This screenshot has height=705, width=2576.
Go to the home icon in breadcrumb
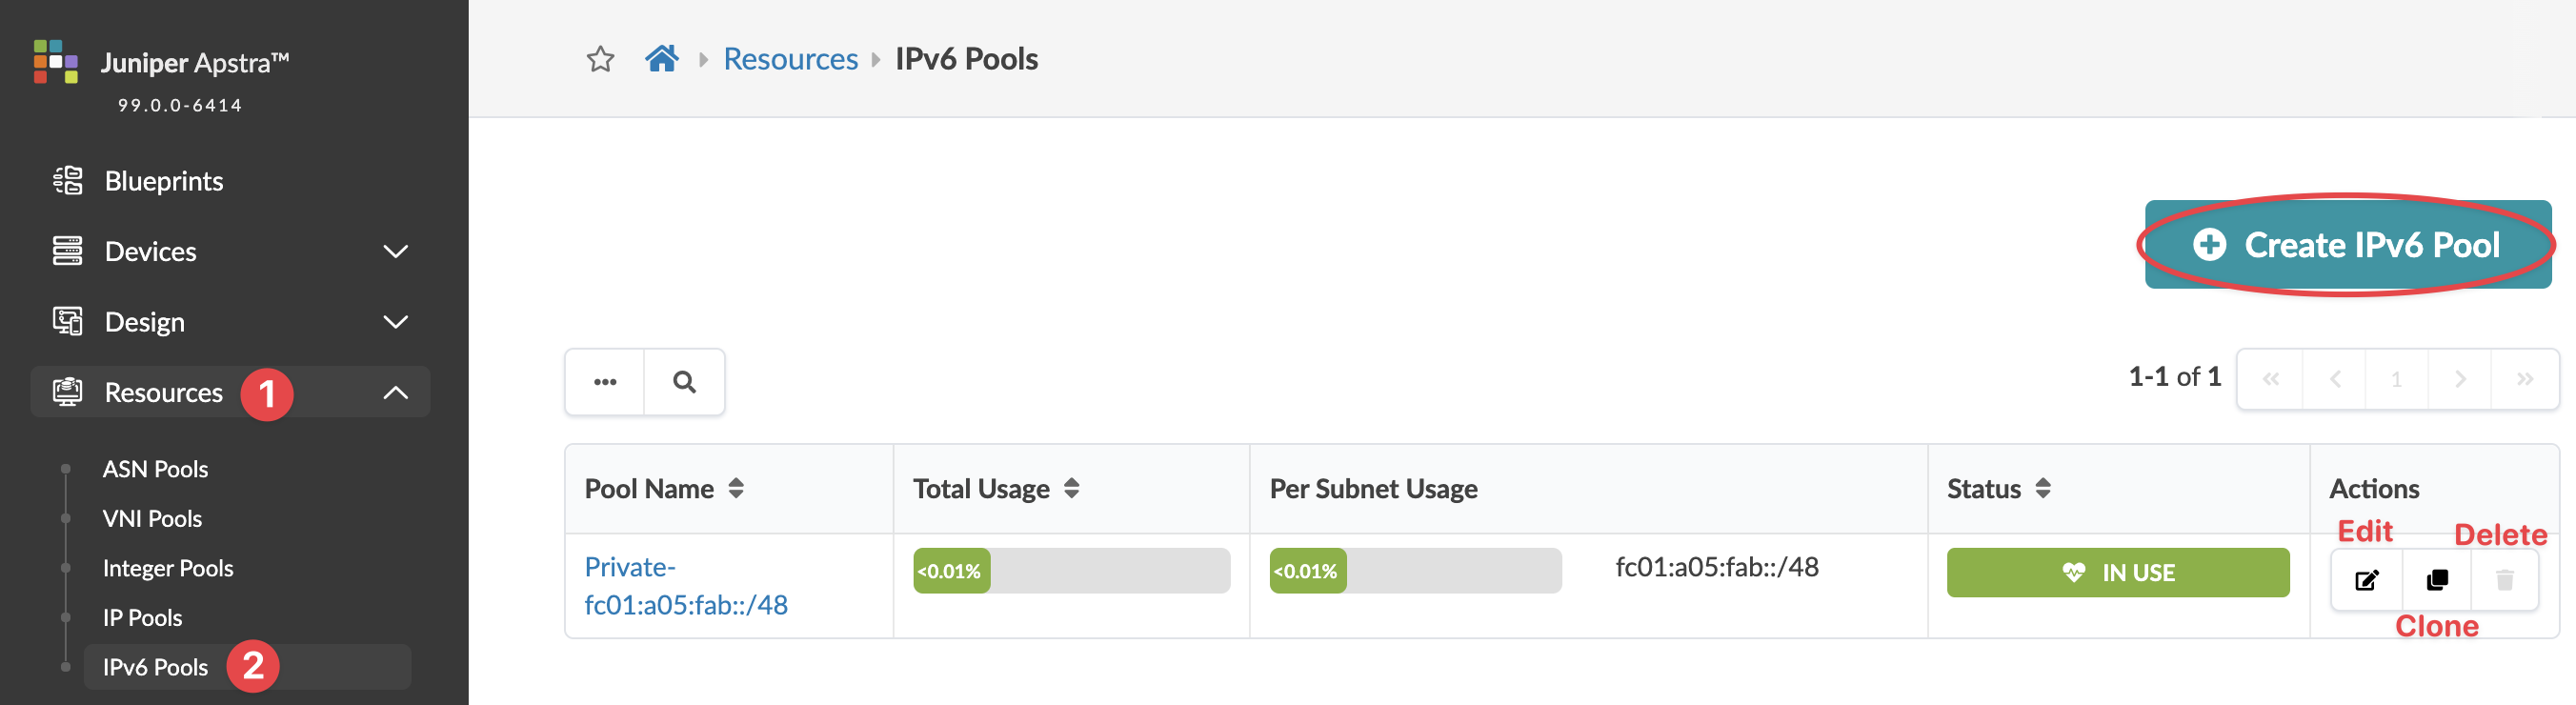coord(661,59)
